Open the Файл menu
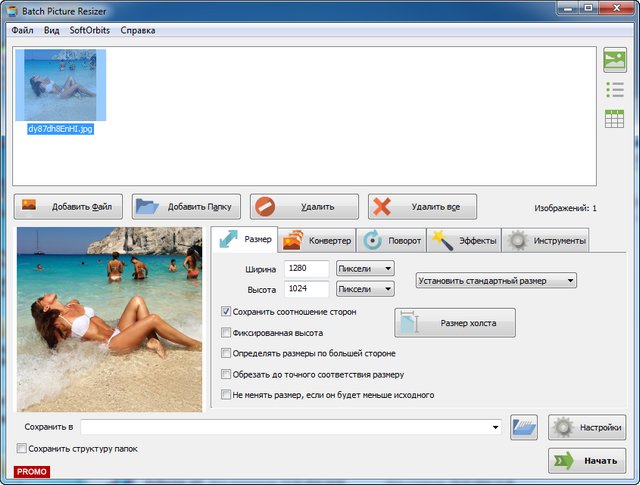Screen dimensions: 640x485 tap(22, 30)
